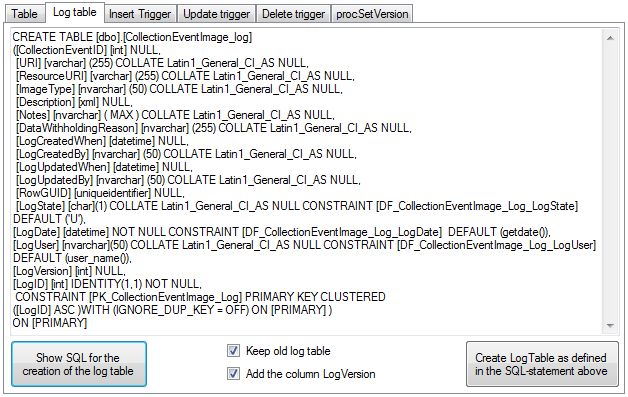Screen dimensions: 628x397
Task: Uncheck Keep old log table
Action: tap(233, 351)
